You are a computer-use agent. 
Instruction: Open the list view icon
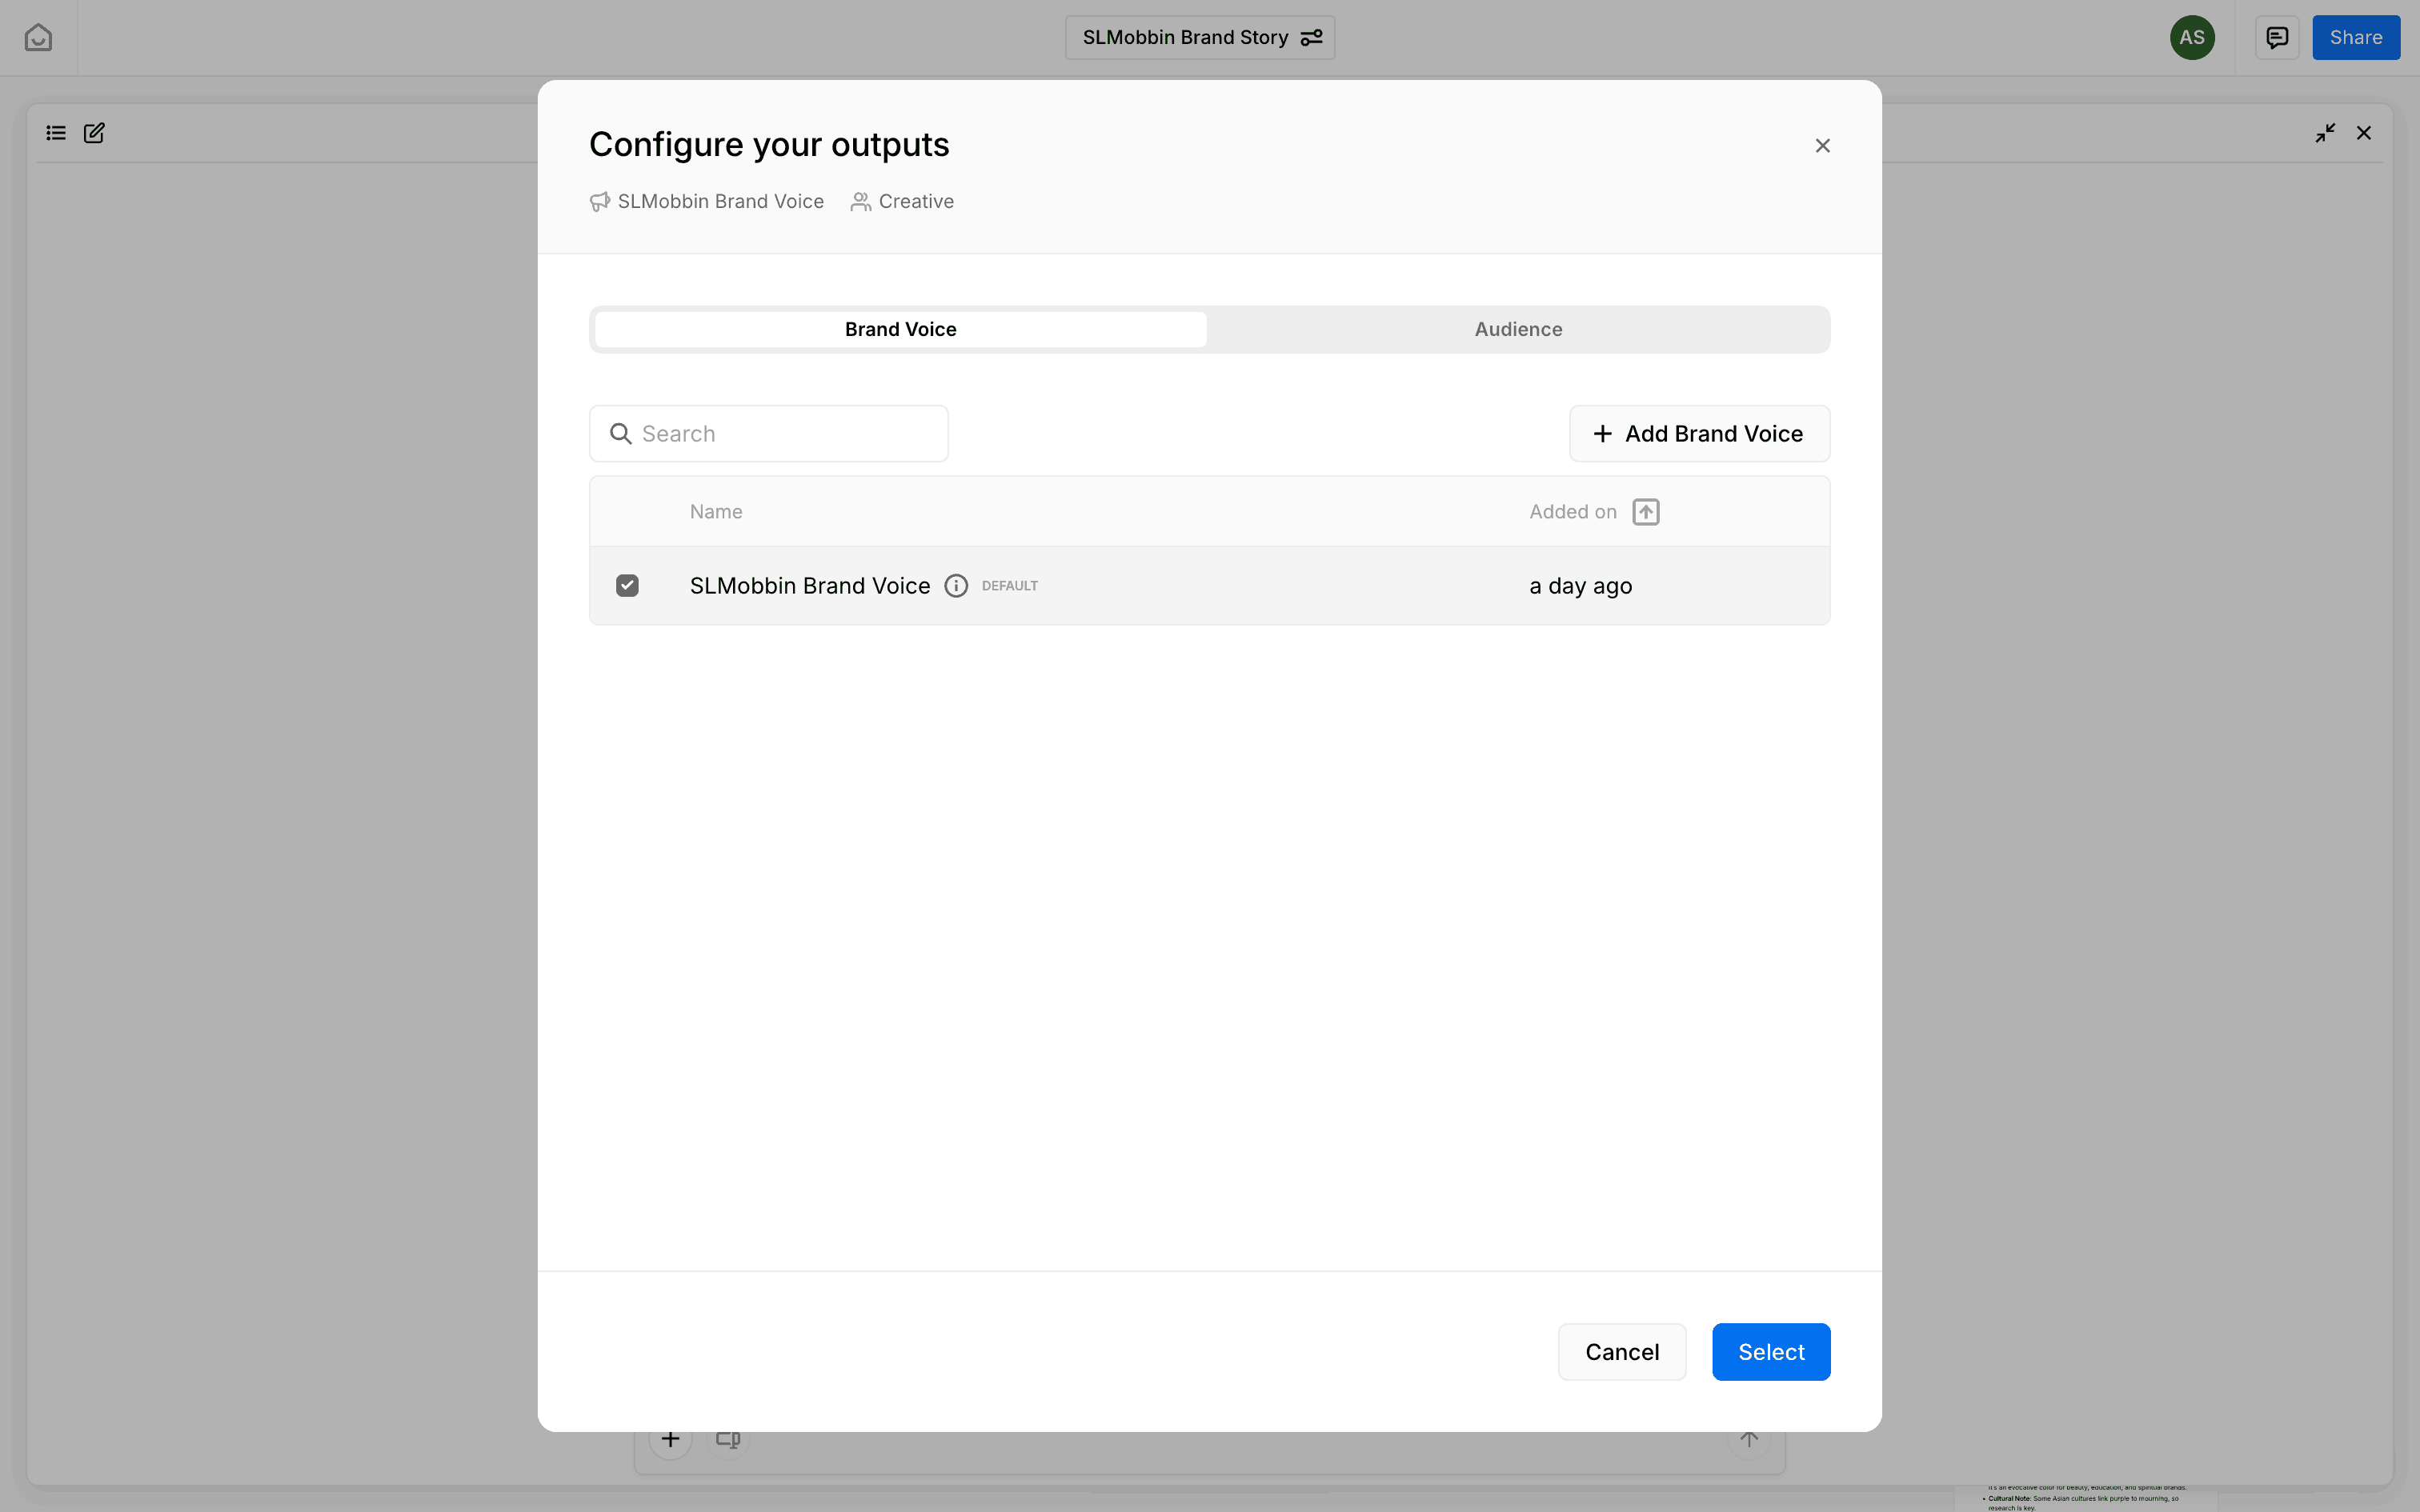coord(56,133)
